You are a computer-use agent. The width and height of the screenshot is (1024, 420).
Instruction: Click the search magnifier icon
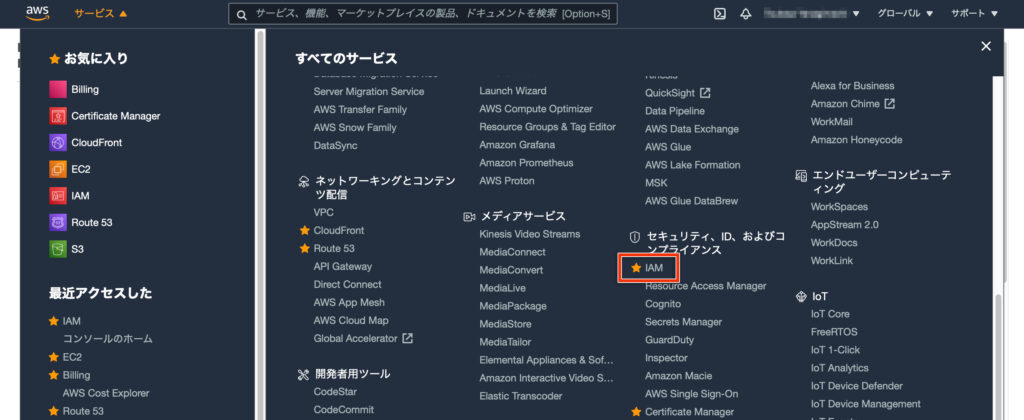(242, 14)
